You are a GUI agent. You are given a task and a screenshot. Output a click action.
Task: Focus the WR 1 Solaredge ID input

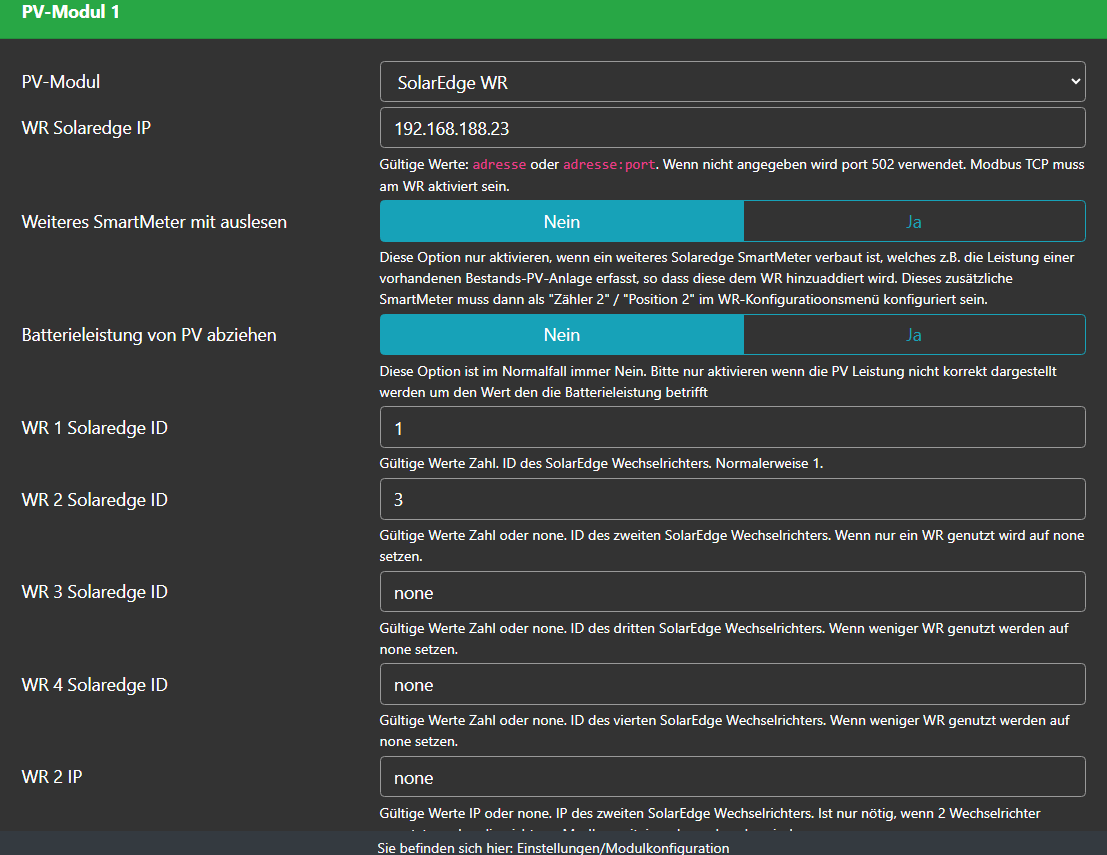pyautogui.click(x=732, y=428)
